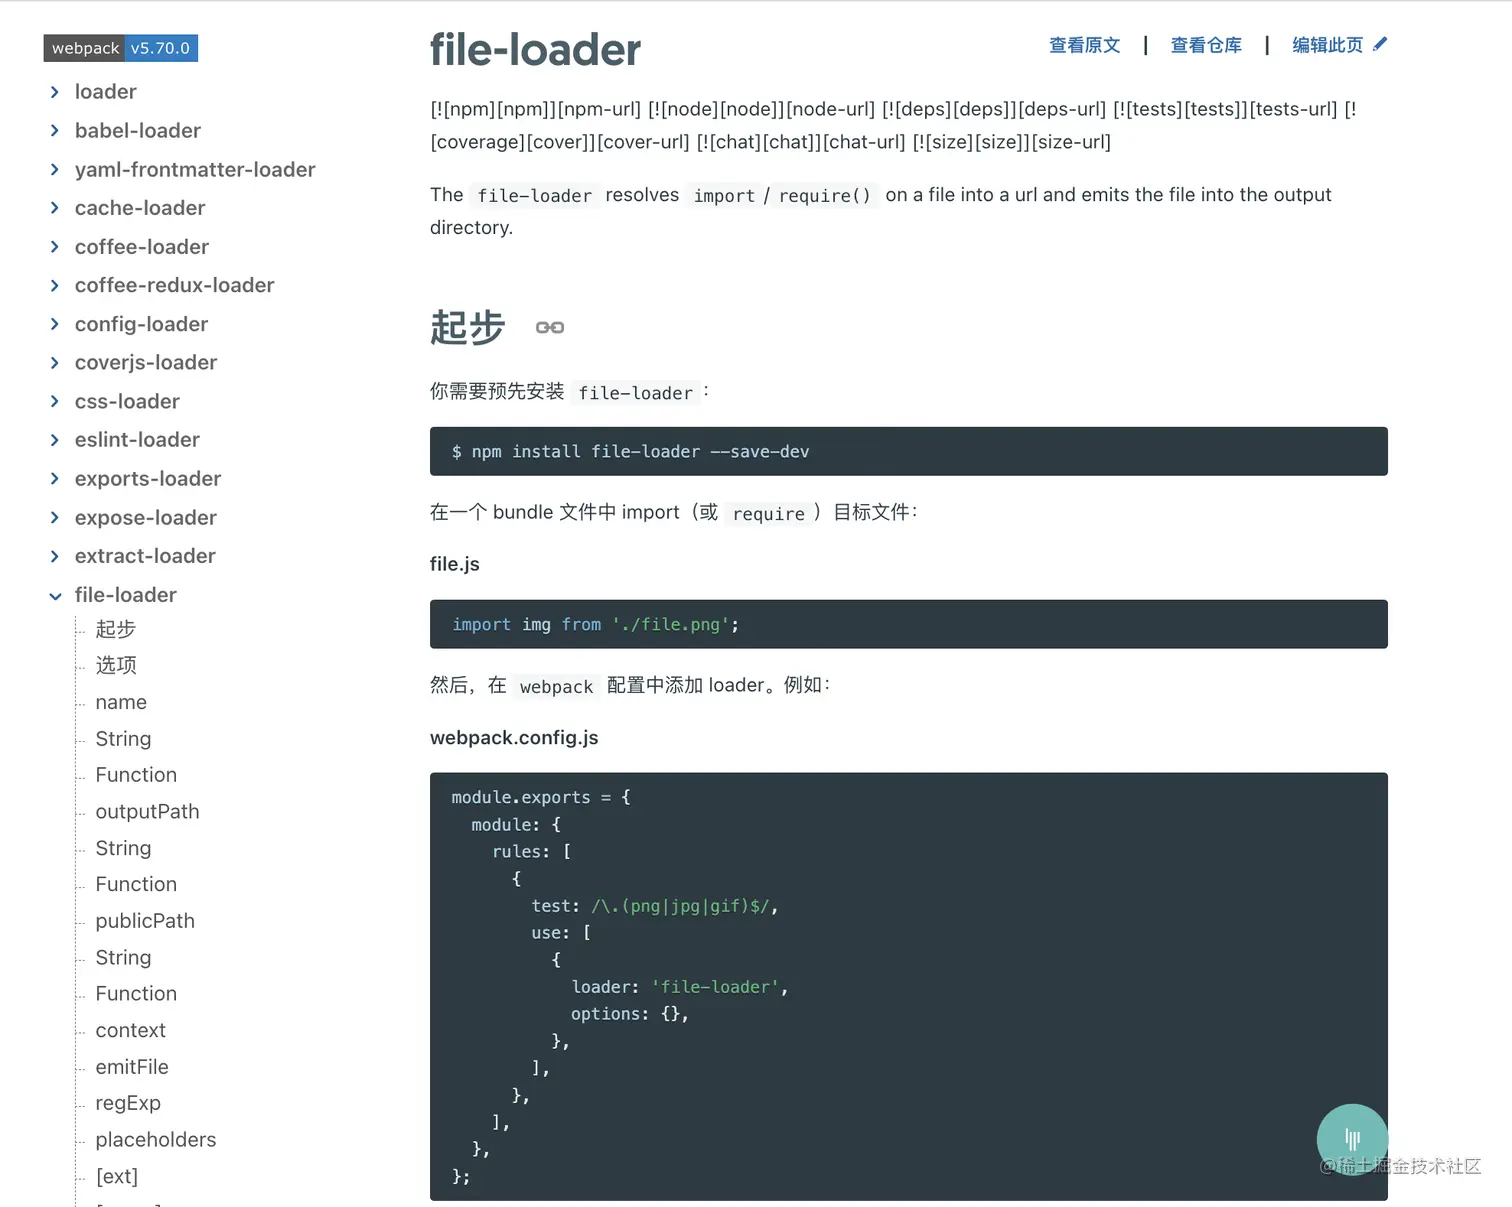This screenshot has width=1512, height=1207.
Task: Expand the yaml-frontmatter-loader chevron
Action: (x=55, y=170)
